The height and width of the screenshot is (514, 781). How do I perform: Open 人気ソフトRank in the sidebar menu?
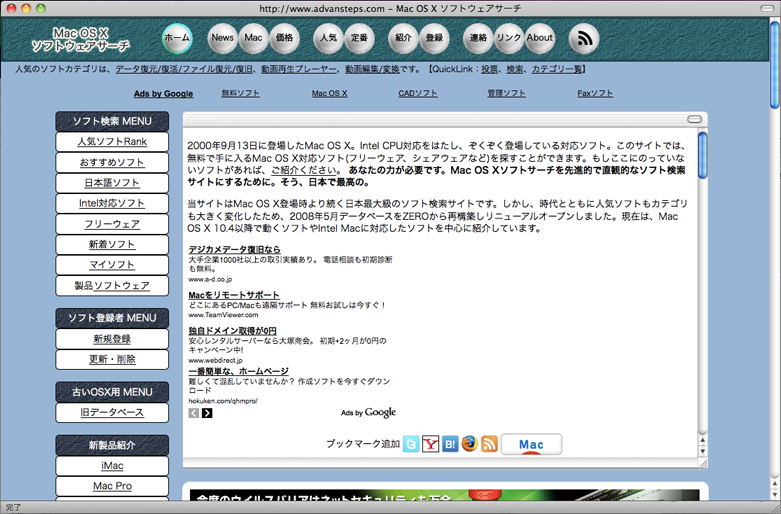(x=112, y=142)
